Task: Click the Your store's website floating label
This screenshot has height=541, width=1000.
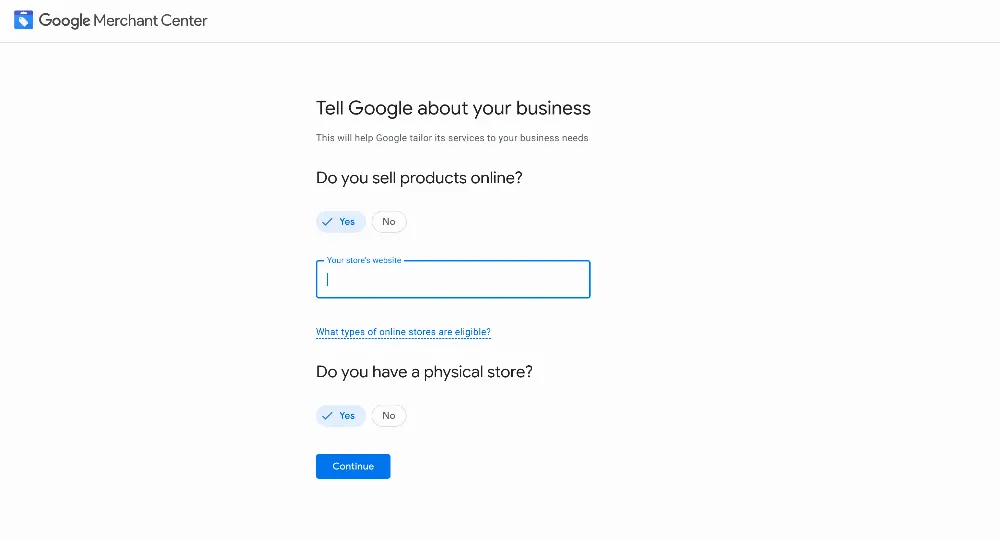Action: (364, 260)
